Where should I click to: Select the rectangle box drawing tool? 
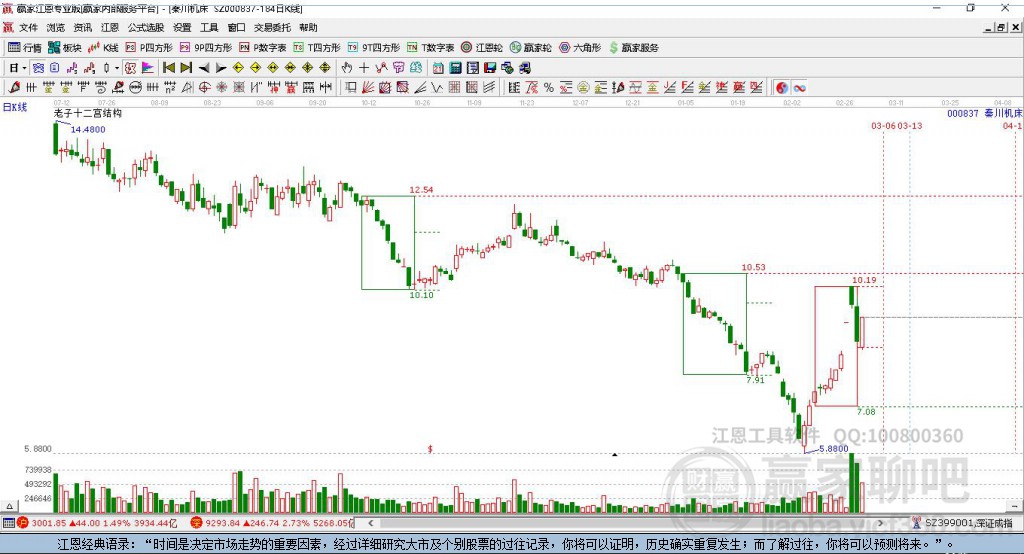(x=351, y=87)
